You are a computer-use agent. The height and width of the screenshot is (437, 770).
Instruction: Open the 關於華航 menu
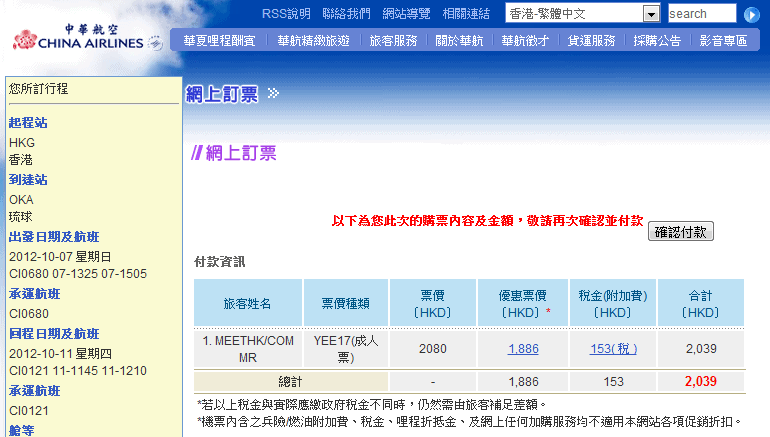point(459,41)
